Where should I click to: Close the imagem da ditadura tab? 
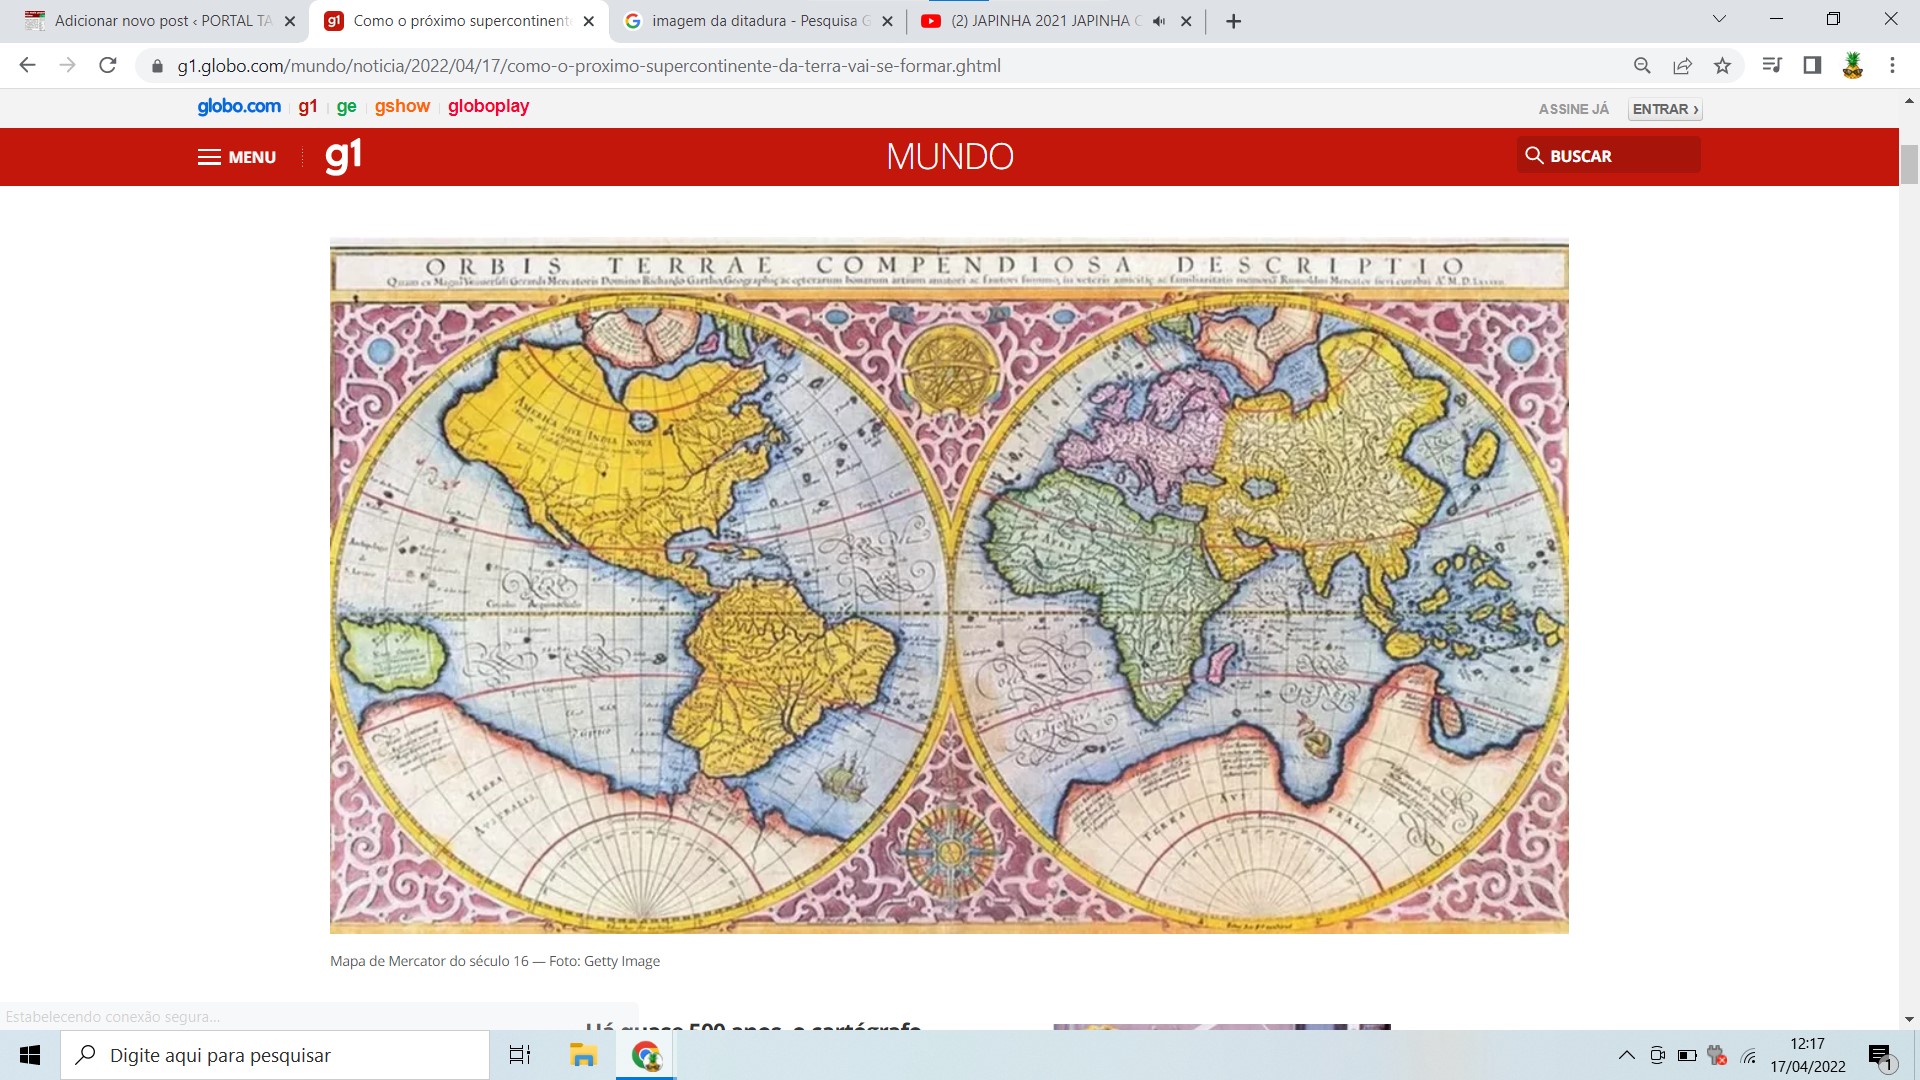tap(887, 21)
